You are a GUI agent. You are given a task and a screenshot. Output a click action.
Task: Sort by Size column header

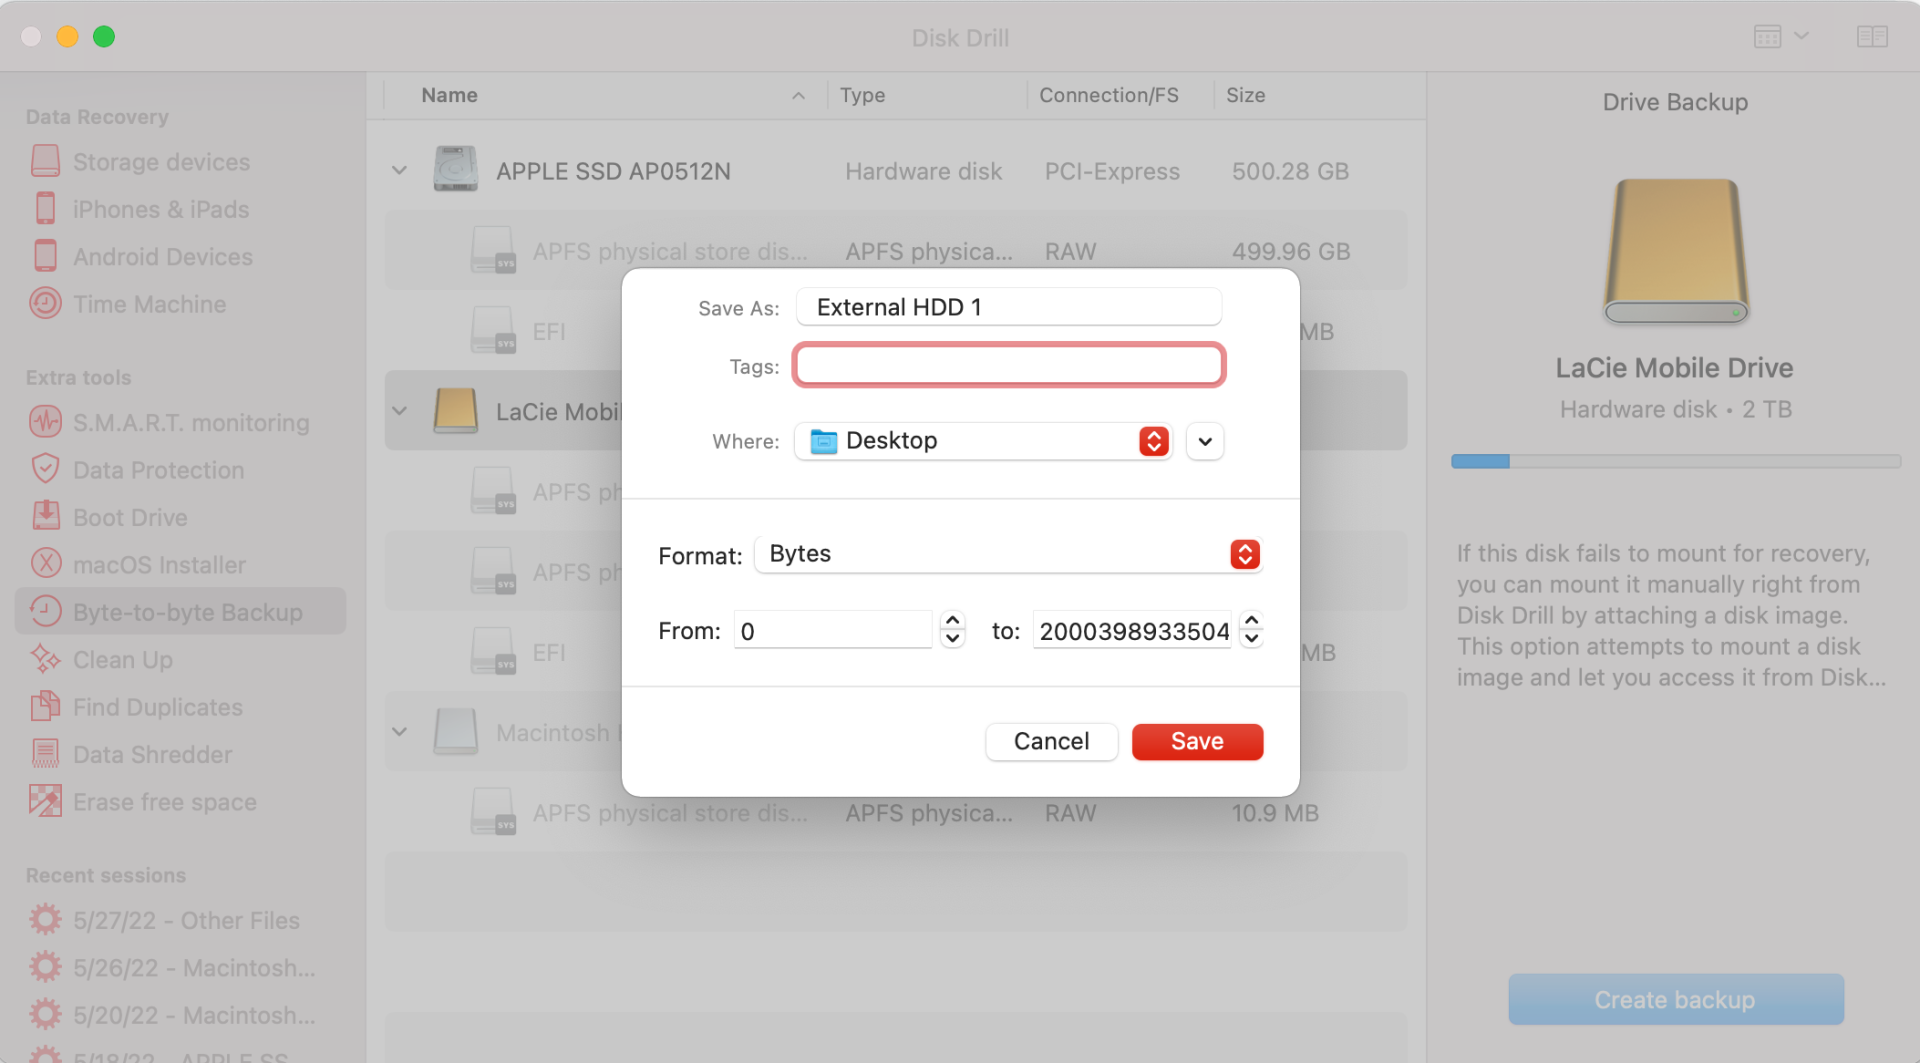(1245, 95)
